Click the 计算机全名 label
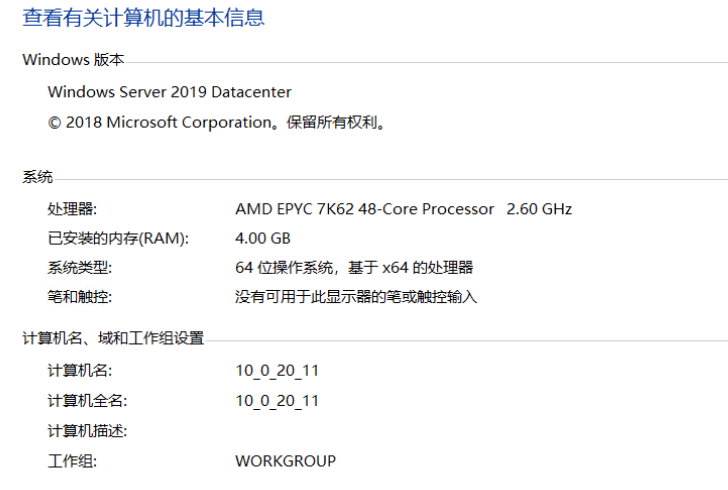728x490 pixels. point(88,401)
